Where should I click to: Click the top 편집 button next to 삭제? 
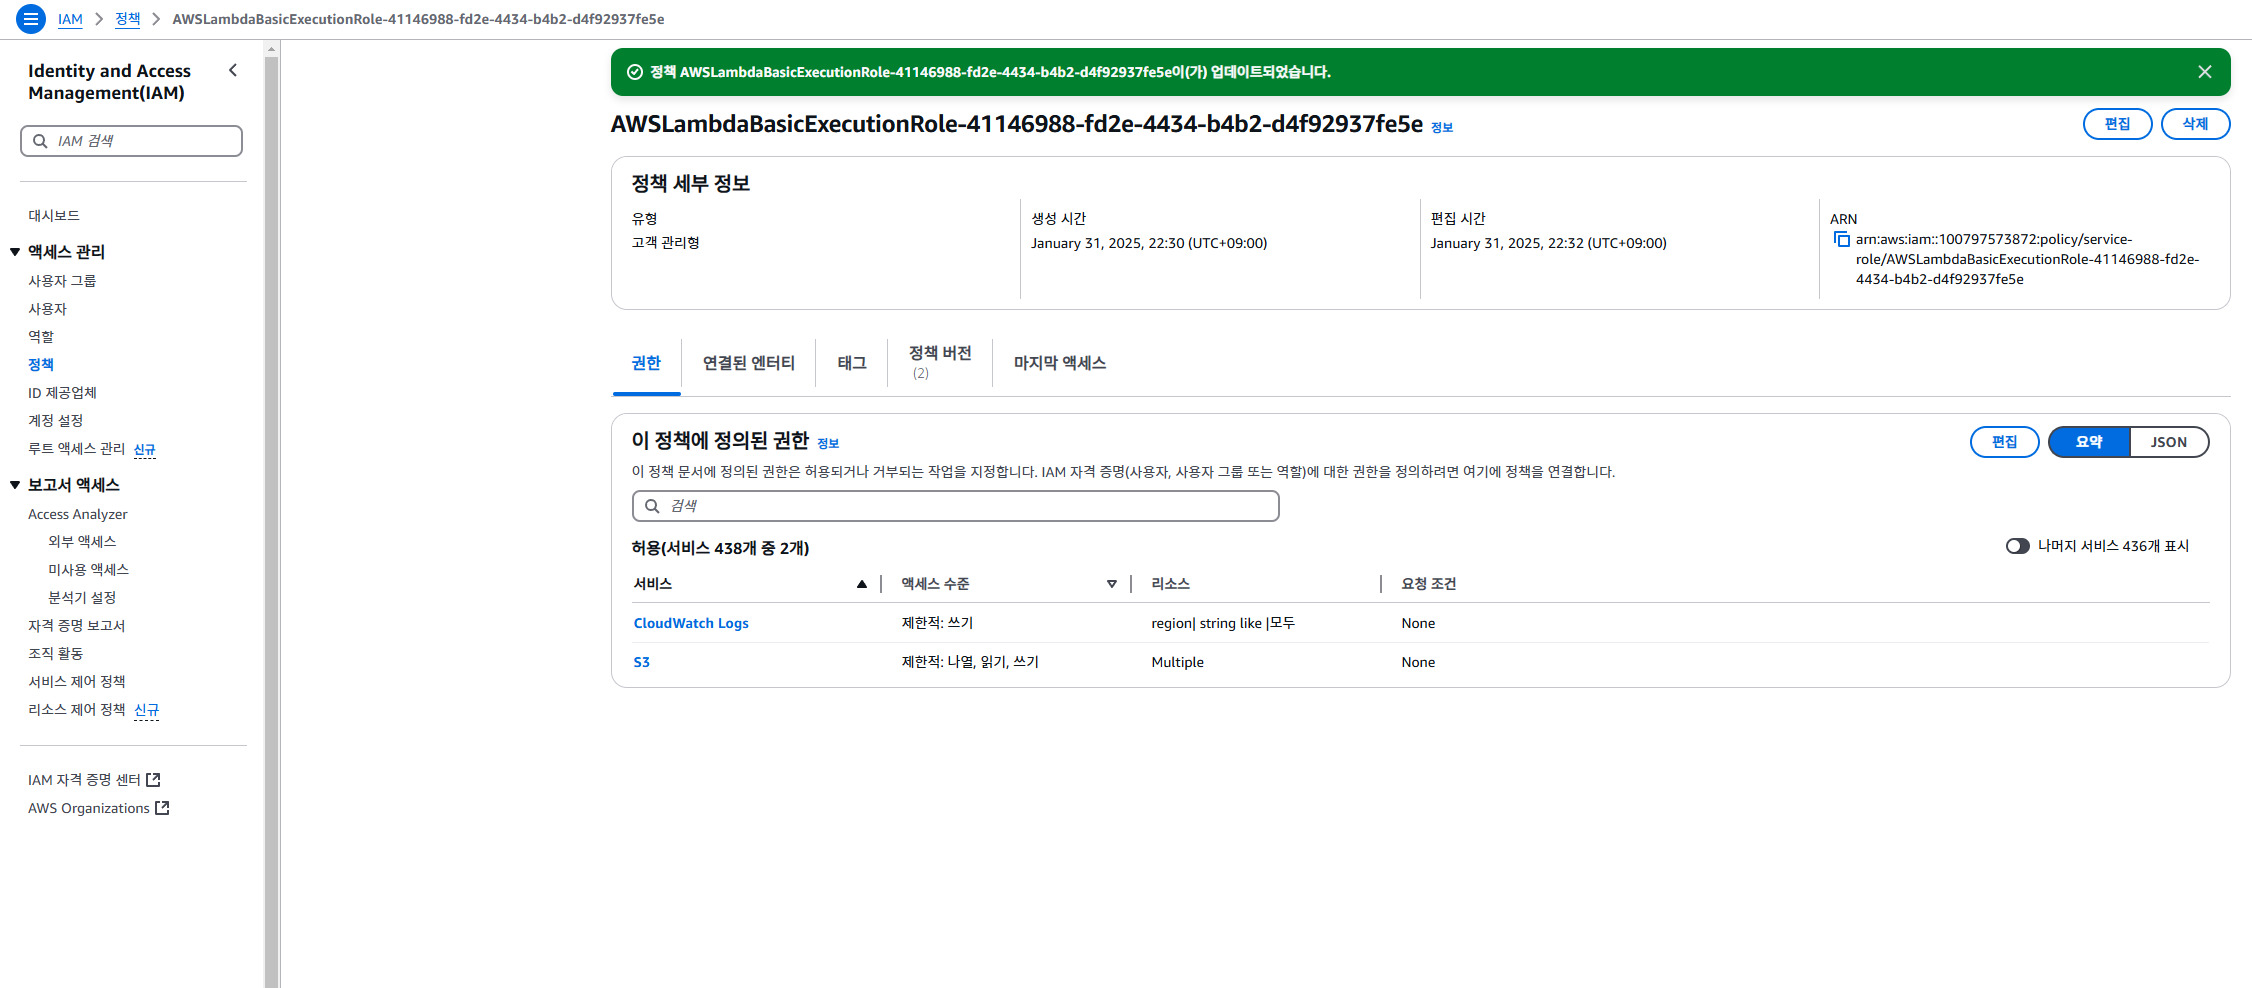click(2117, 124)
